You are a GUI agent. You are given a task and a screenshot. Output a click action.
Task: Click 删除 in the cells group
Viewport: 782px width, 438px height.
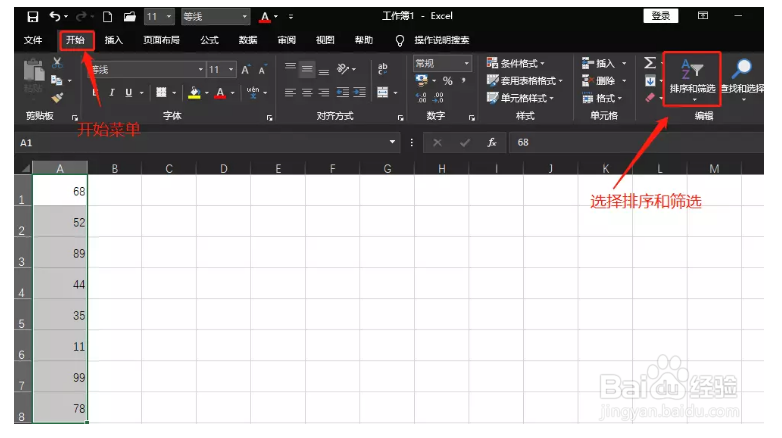(x=603, y=81)
